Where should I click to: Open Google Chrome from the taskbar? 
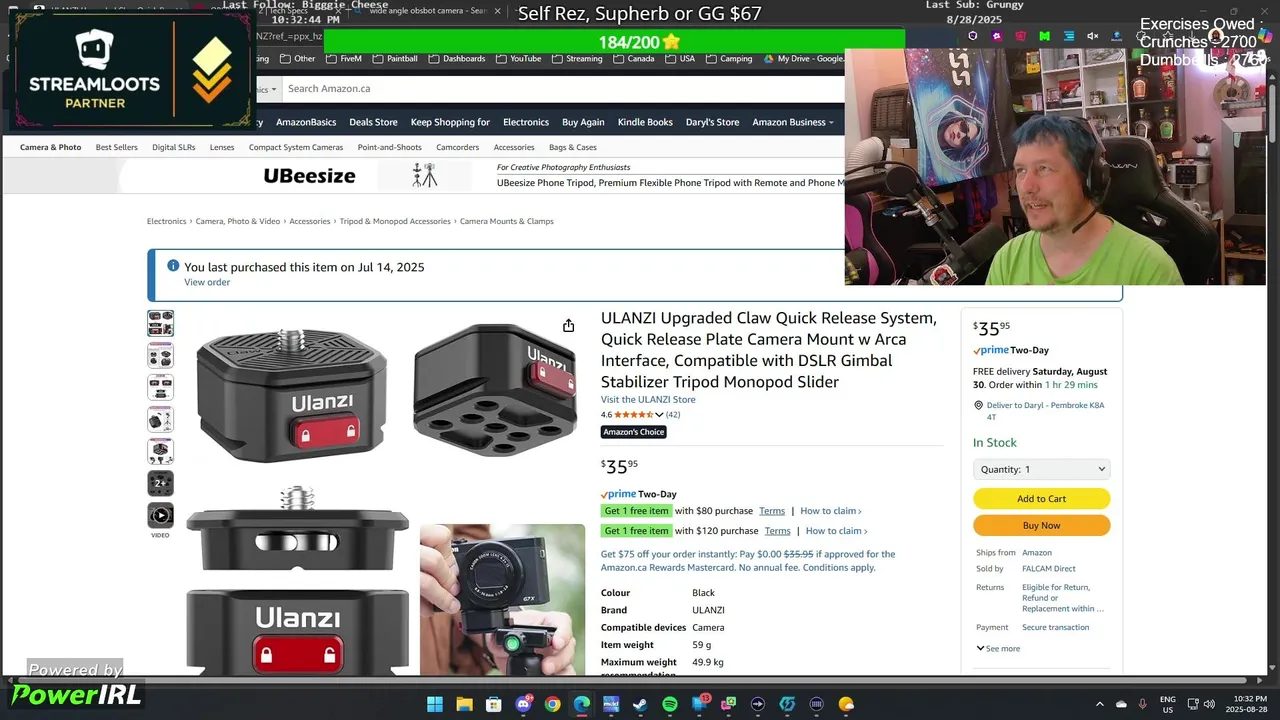coord(552,704)
